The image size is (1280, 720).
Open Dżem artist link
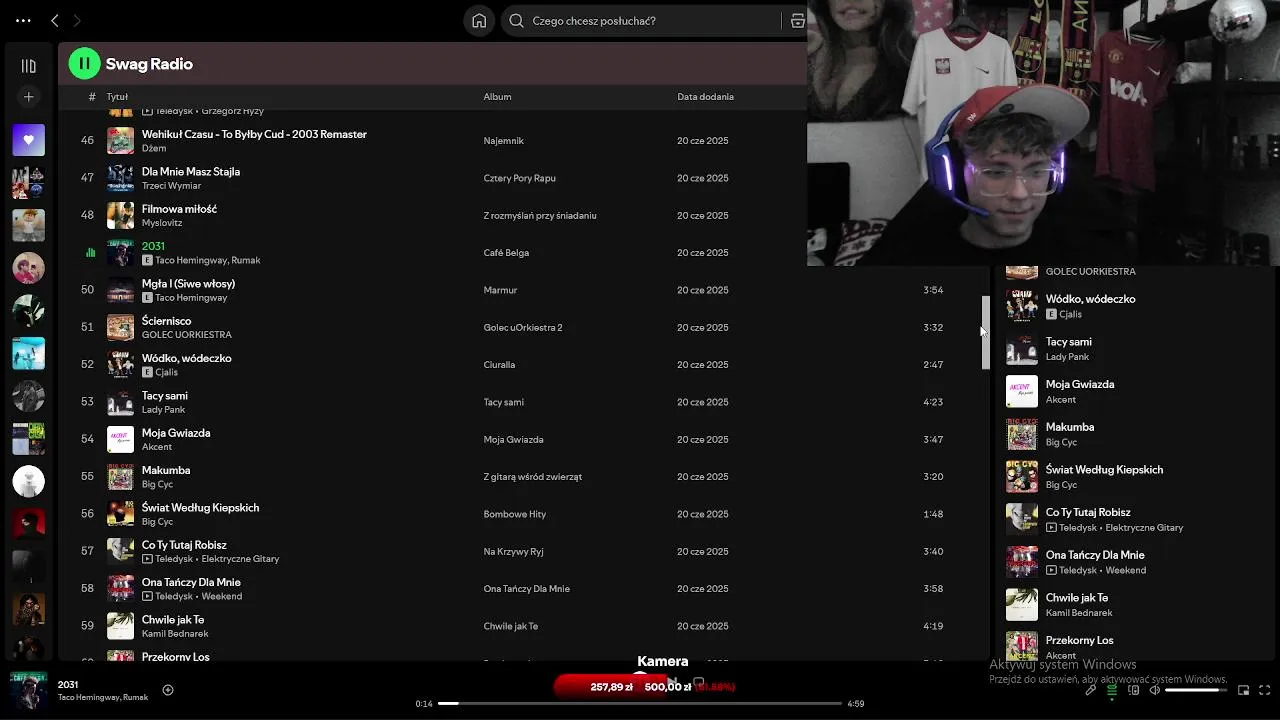[154, 148]
